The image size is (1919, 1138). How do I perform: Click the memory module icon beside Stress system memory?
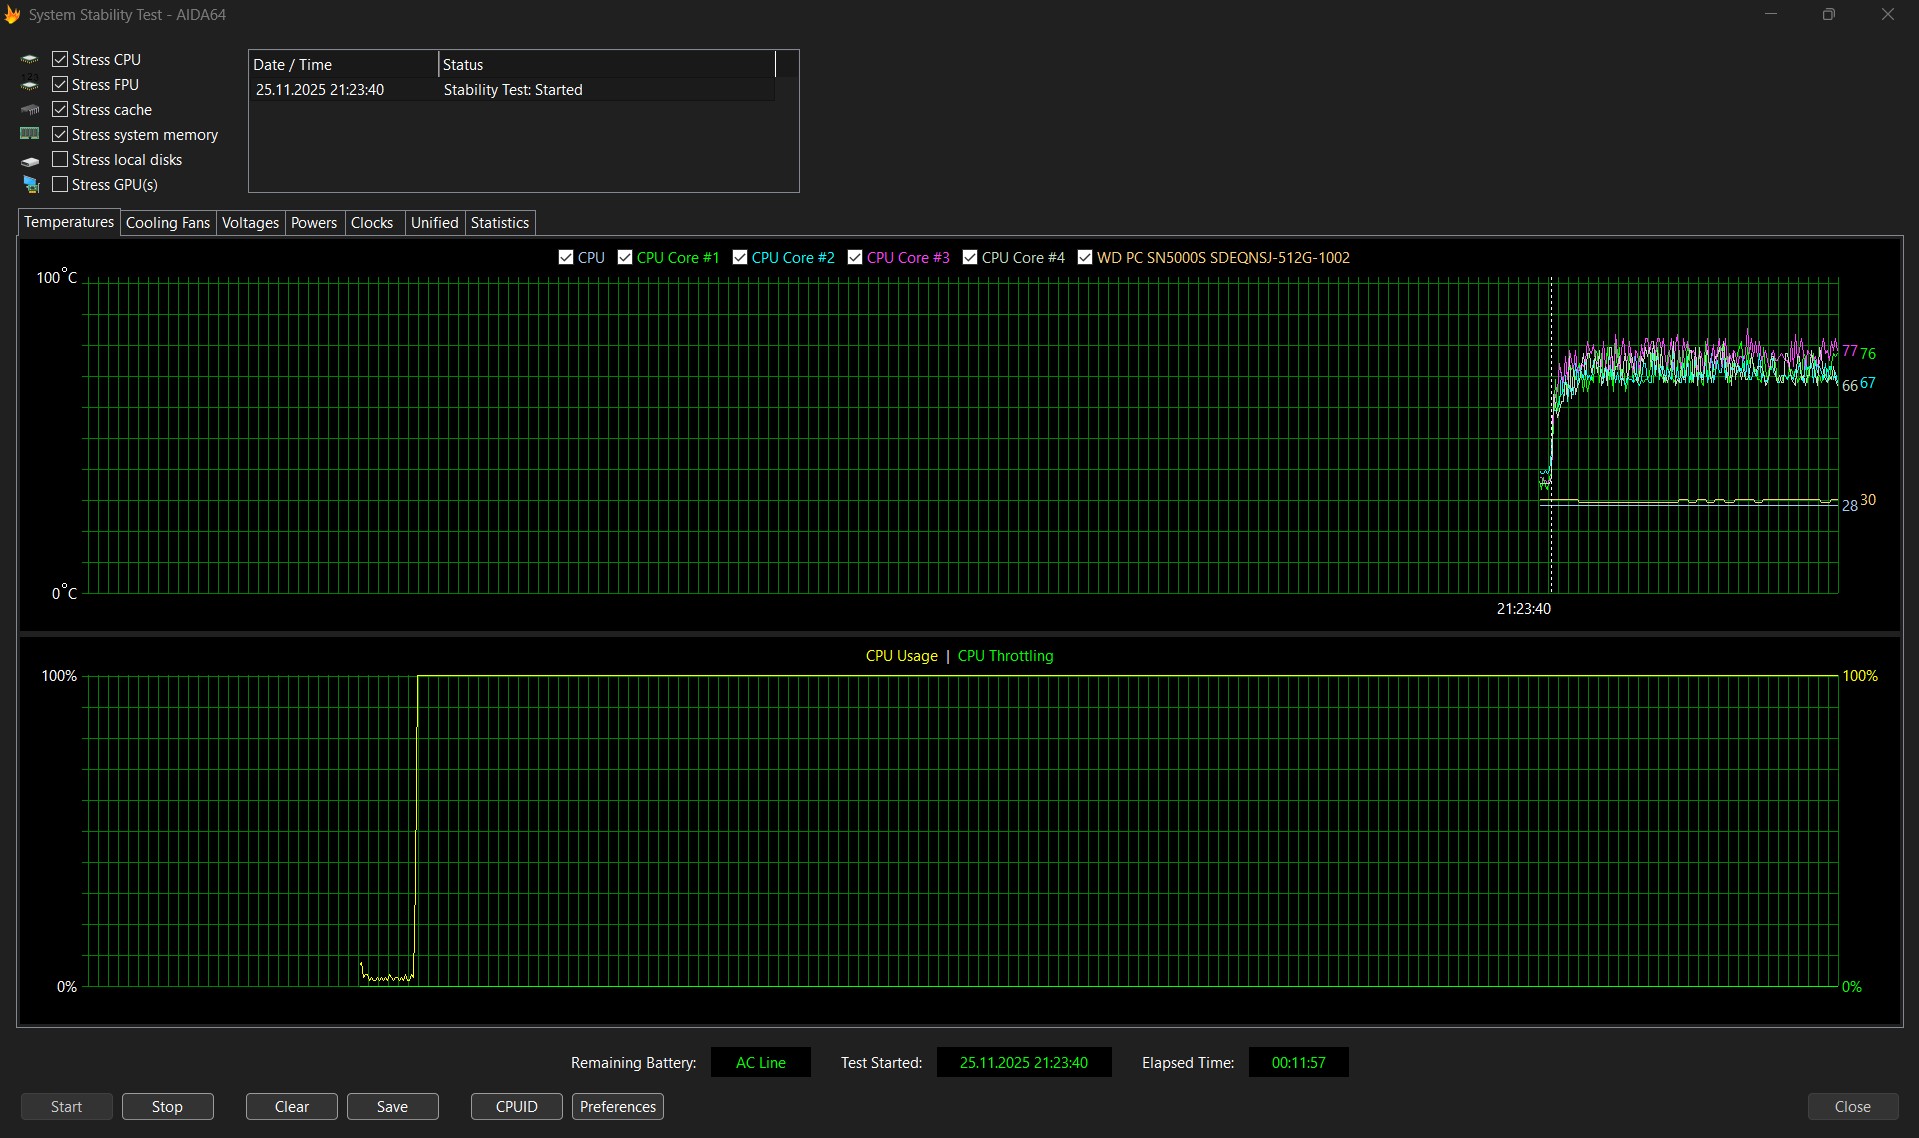coord(30,134)
